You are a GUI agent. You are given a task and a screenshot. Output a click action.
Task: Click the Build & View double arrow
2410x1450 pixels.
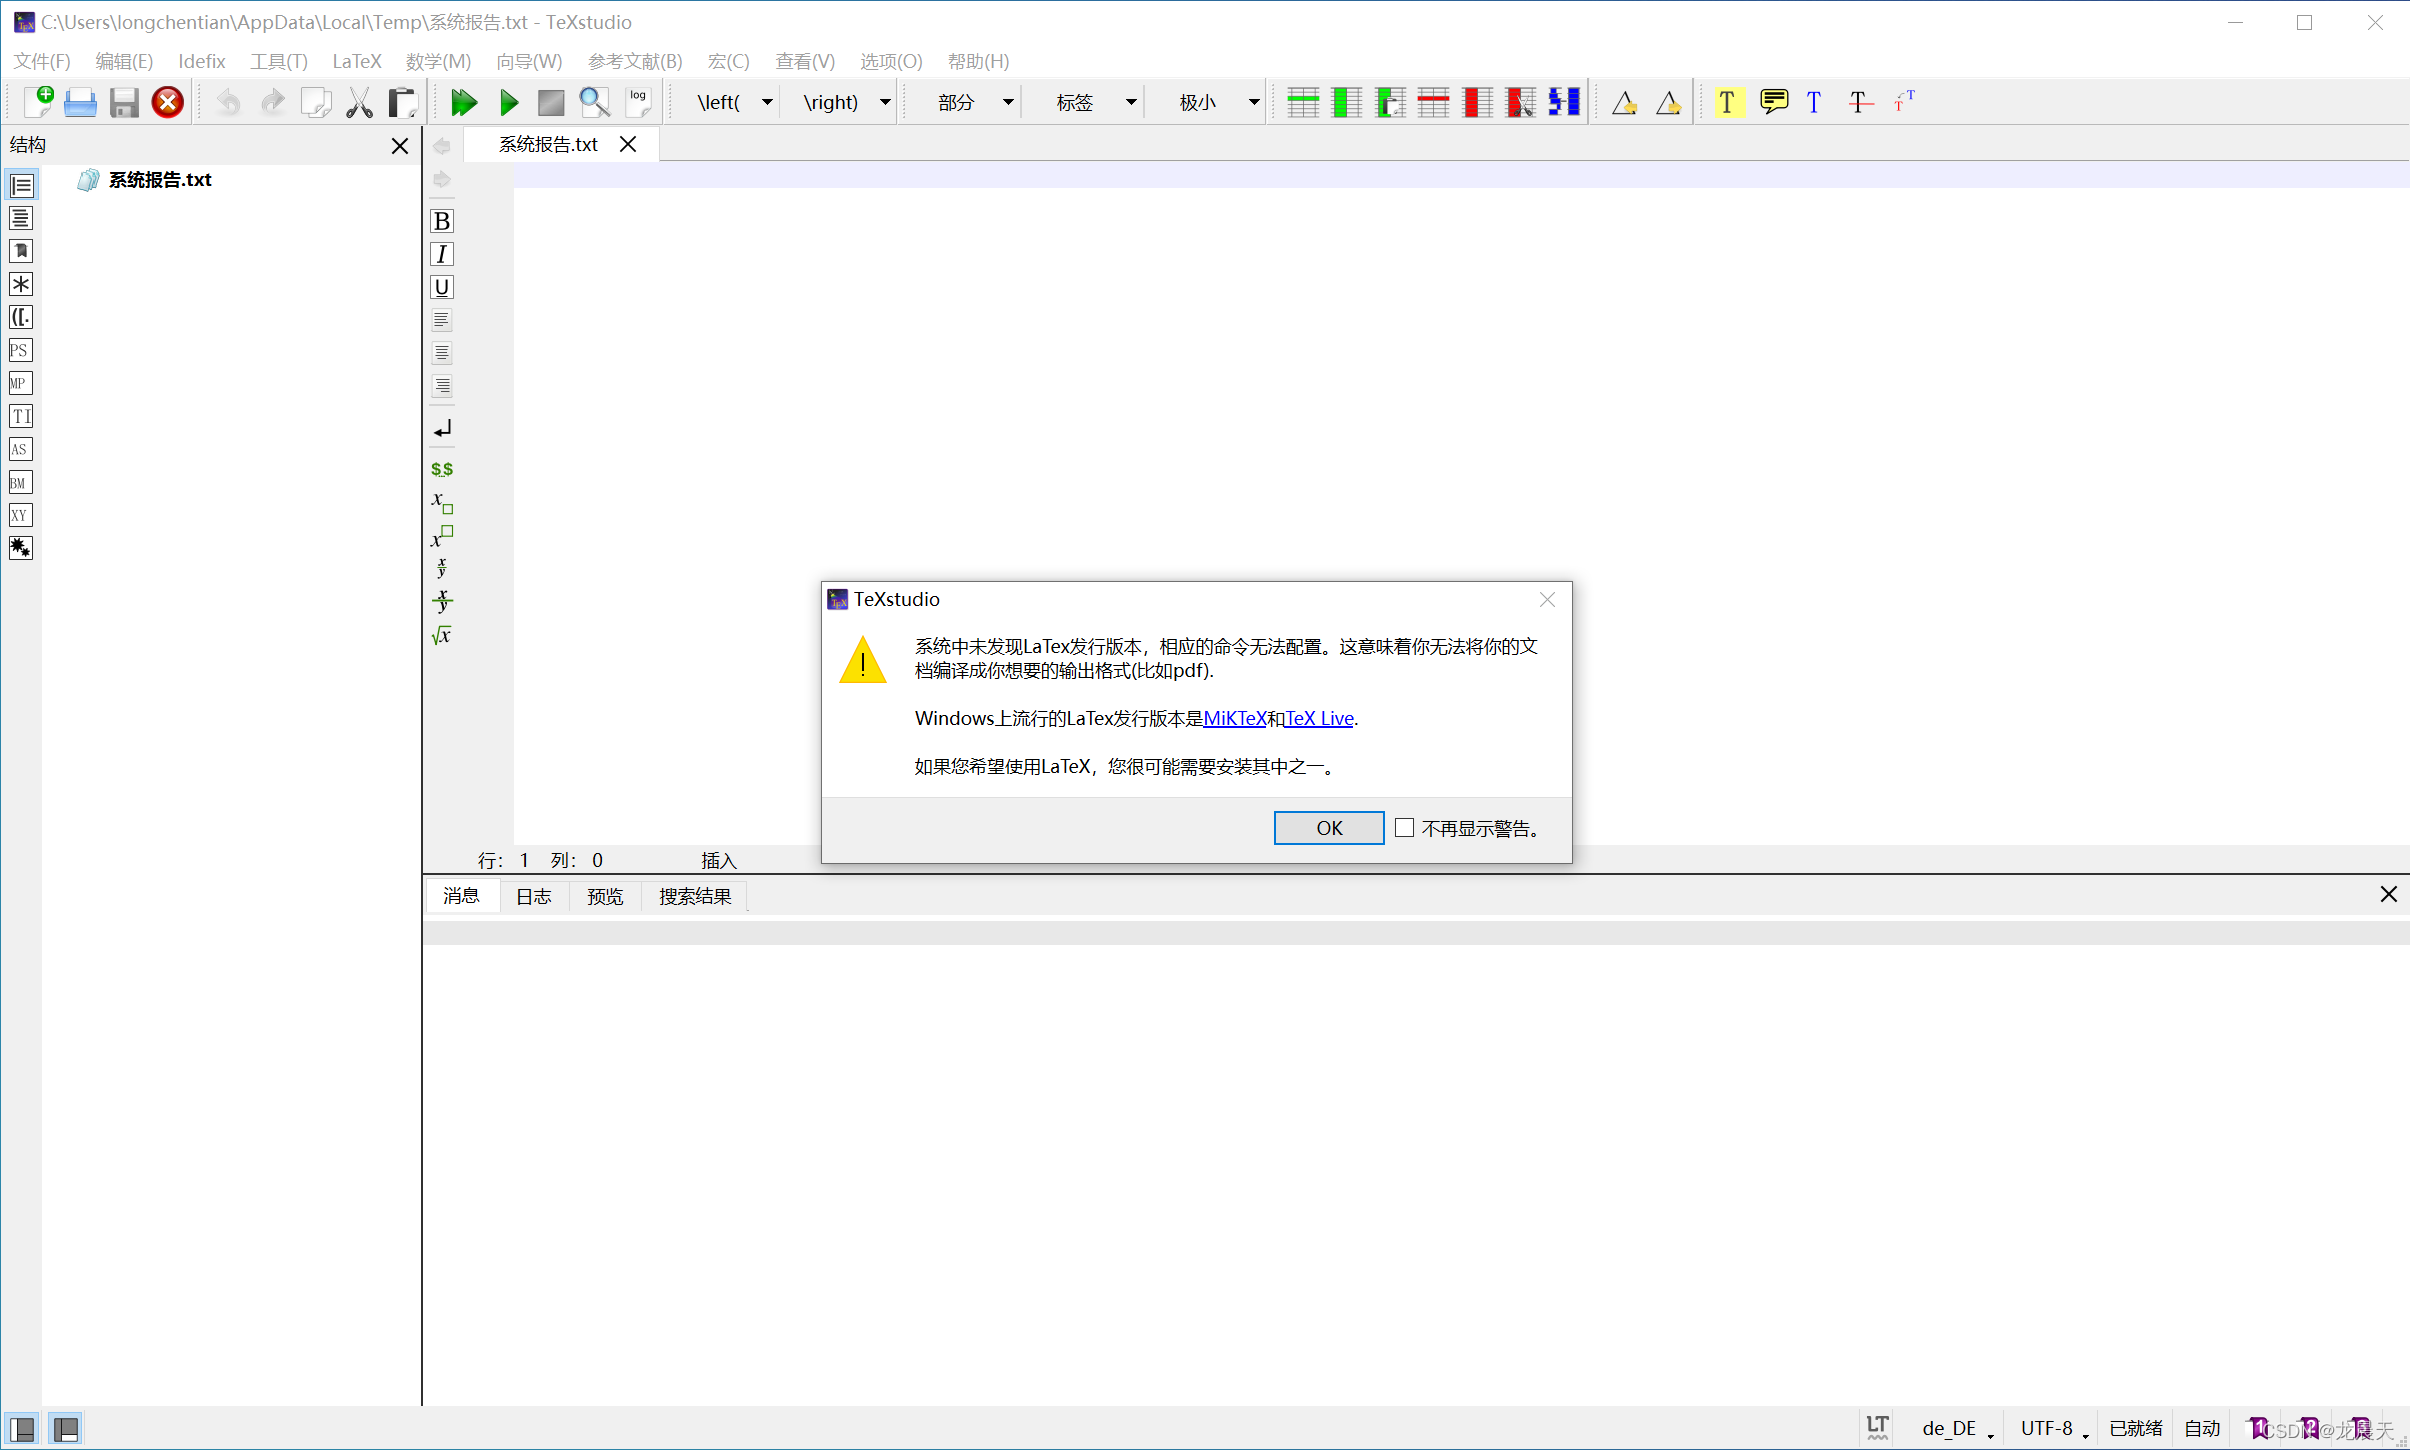464,102
